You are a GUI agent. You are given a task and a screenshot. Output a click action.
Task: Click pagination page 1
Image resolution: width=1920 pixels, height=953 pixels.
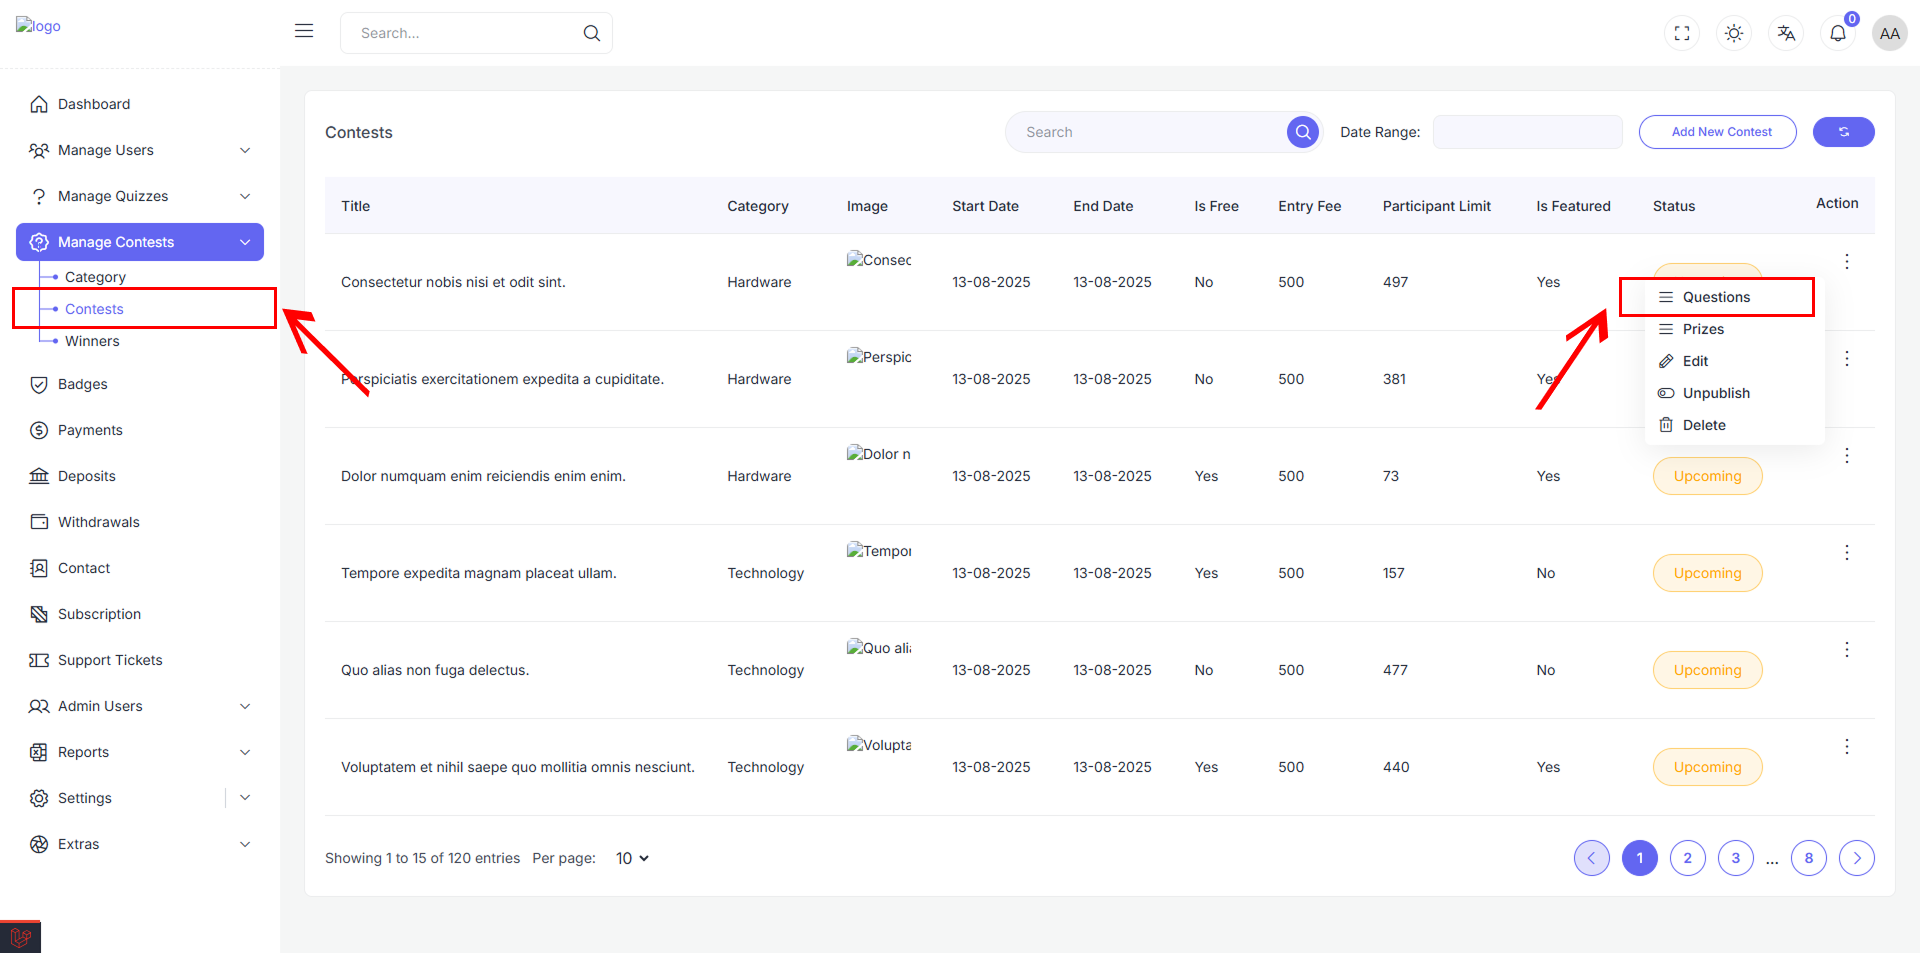1640,858
